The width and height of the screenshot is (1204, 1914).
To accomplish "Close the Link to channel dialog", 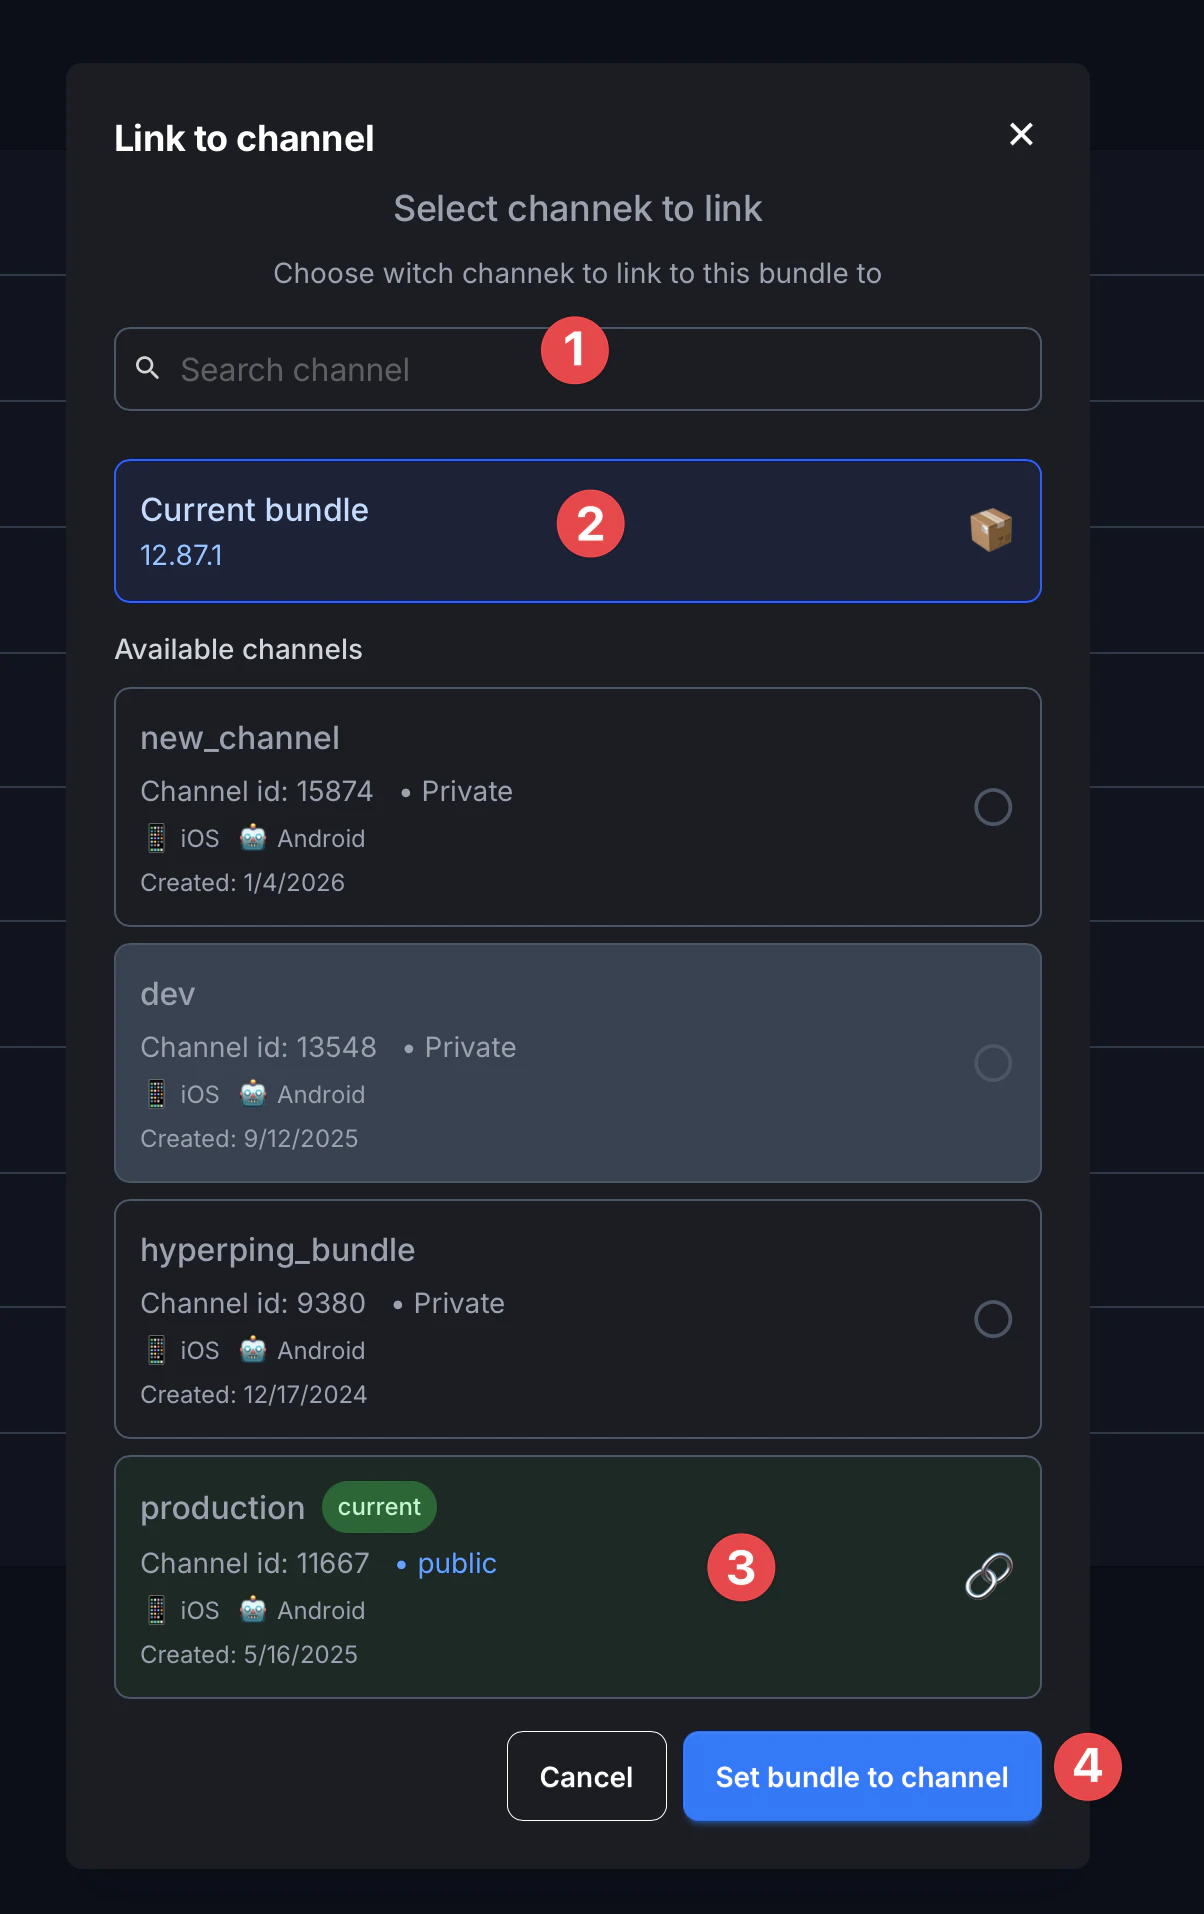I will pyautogui.click(x=1021, y=134).
